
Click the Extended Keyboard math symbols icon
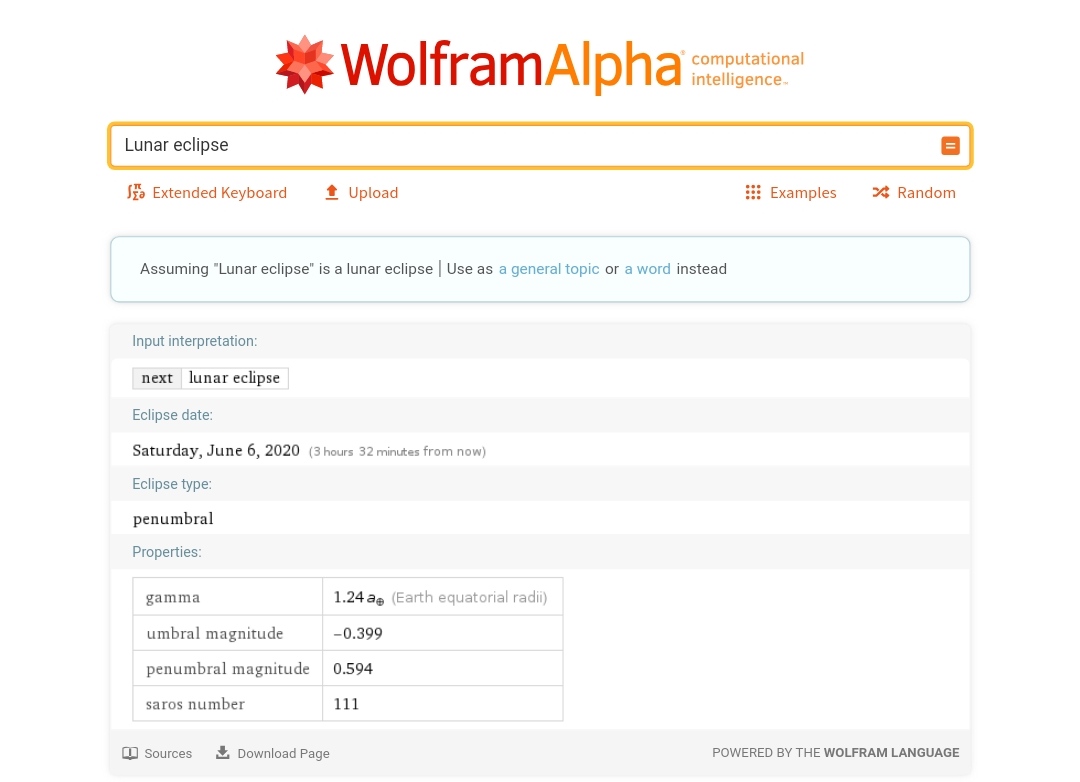click(136, 192)
